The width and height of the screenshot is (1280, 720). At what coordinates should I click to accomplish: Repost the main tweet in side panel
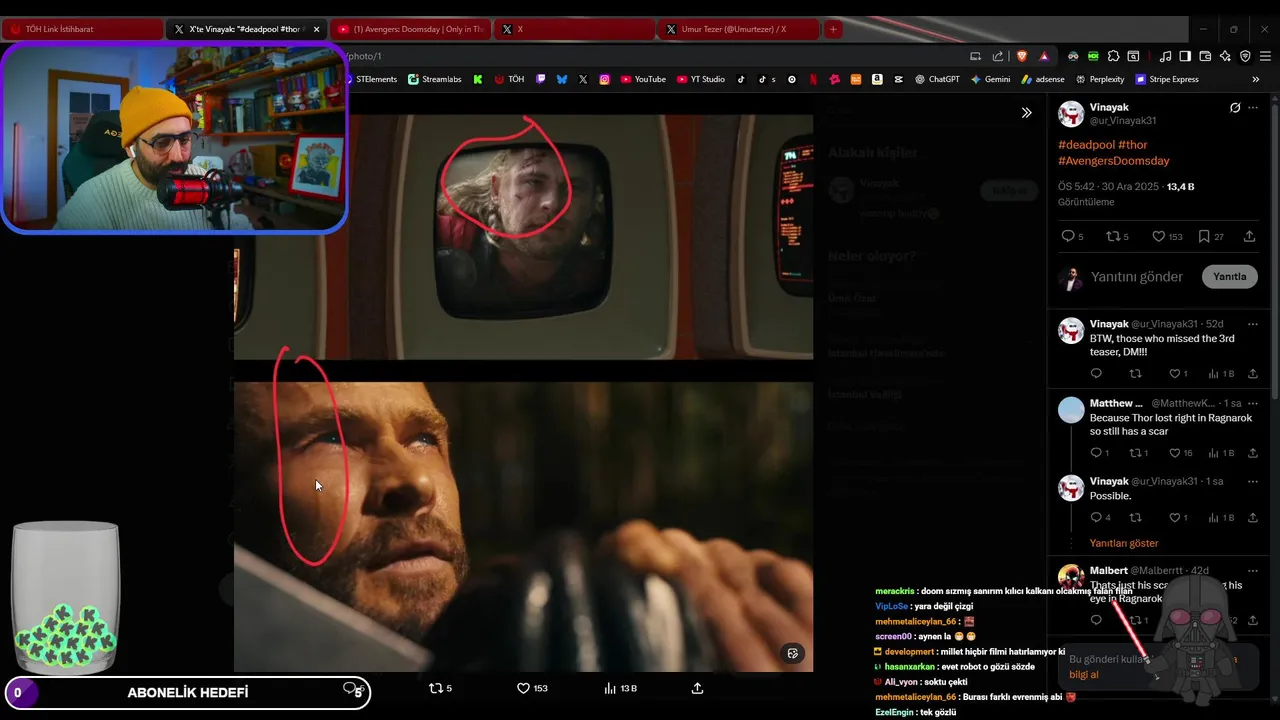(x=1117, y=236)
